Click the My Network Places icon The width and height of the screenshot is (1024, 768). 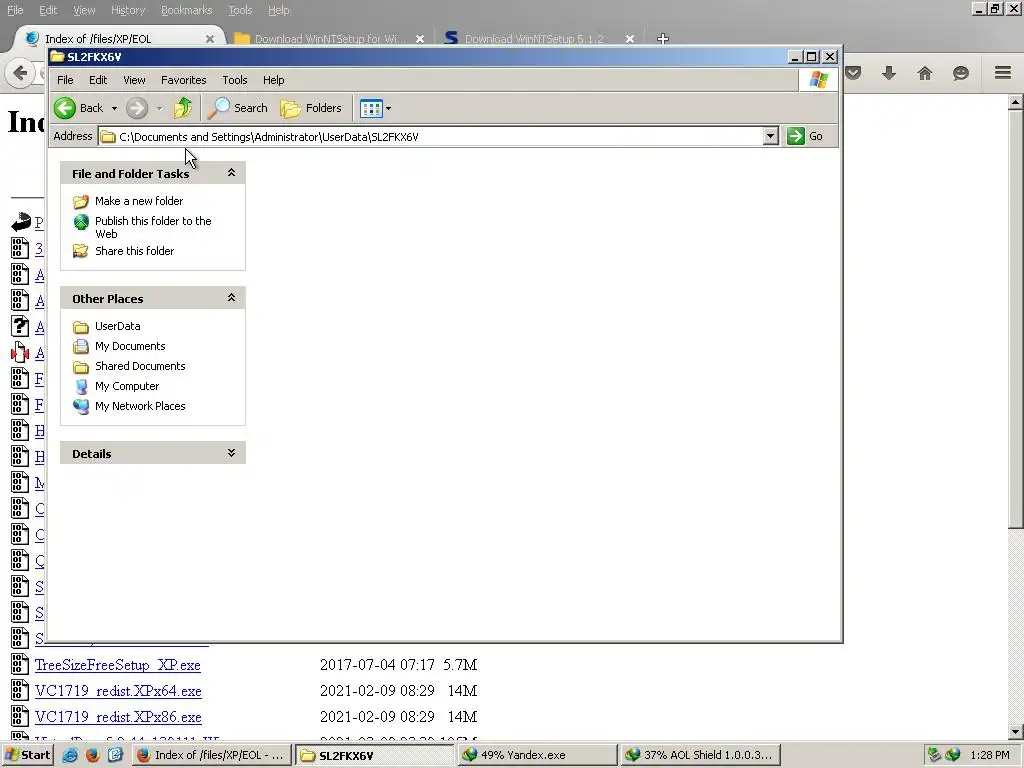pyautogui.click(x=81, y=406)
